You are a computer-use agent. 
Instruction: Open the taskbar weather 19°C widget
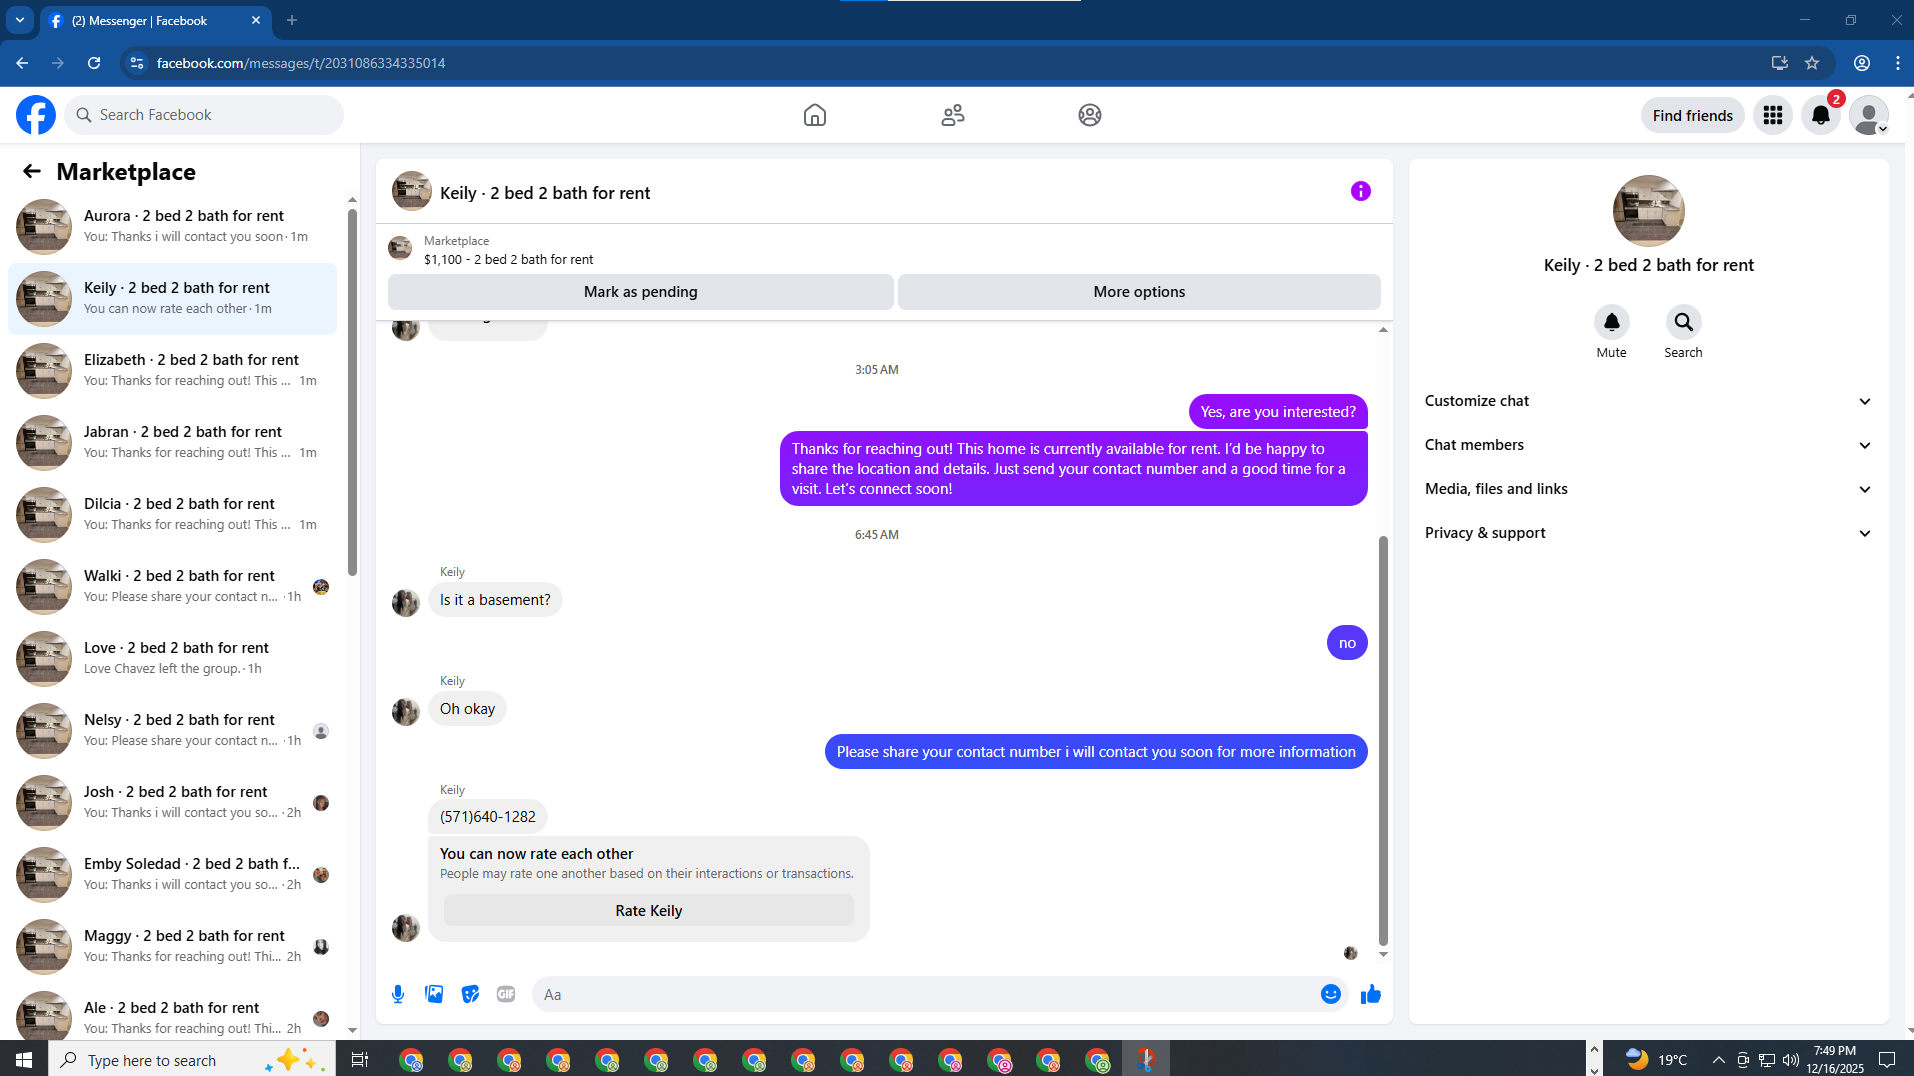pyautogui.click(x=1656, y=1059)
